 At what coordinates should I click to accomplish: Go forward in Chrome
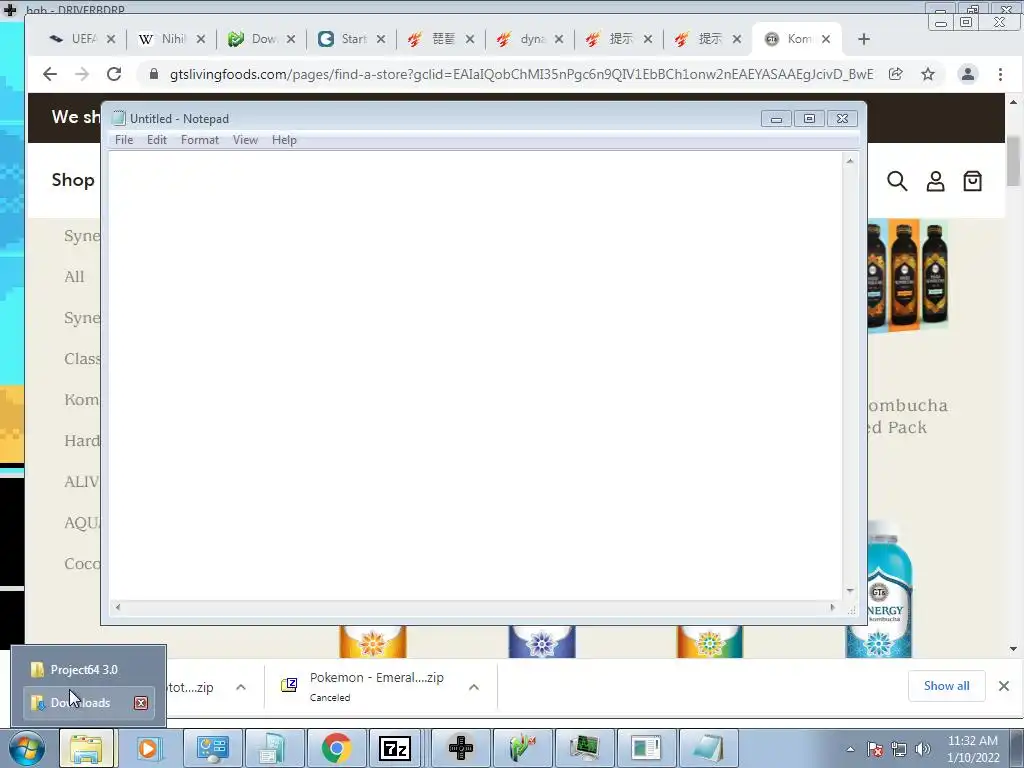pyautogui.click(x=82, y=74)
